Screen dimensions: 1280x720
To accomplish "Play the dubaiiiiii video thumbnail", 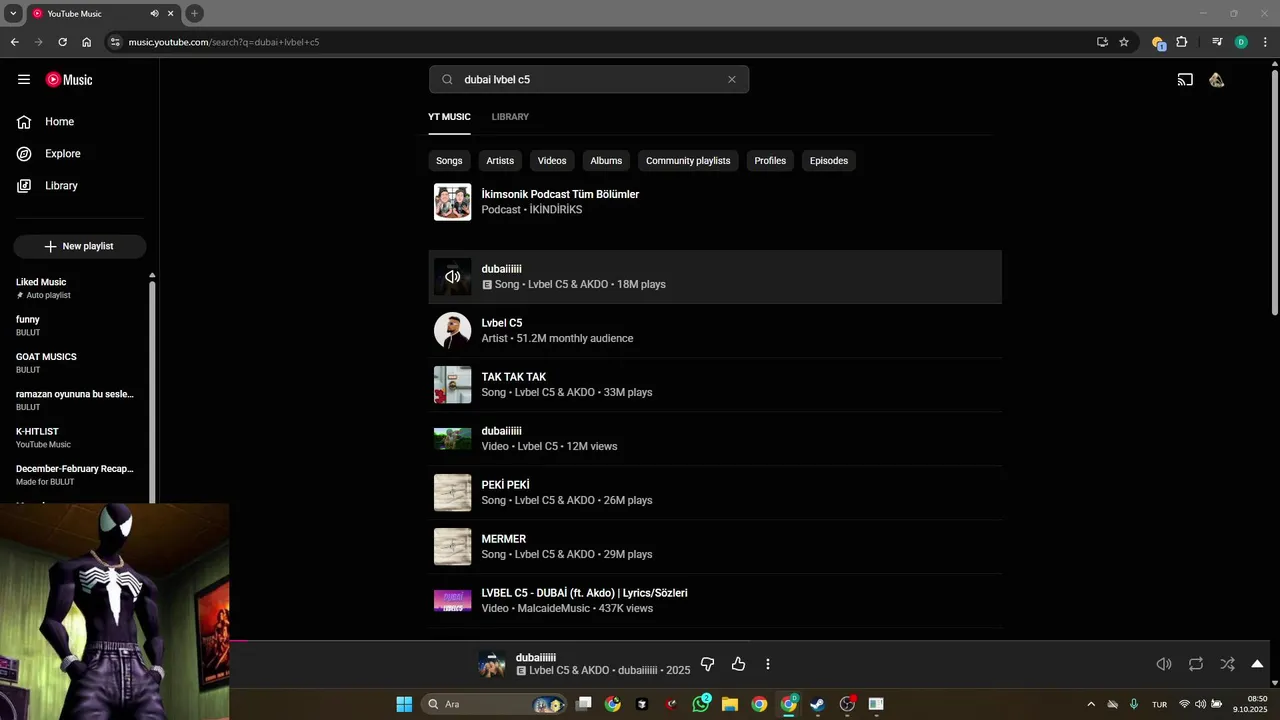I will point(452,439).
